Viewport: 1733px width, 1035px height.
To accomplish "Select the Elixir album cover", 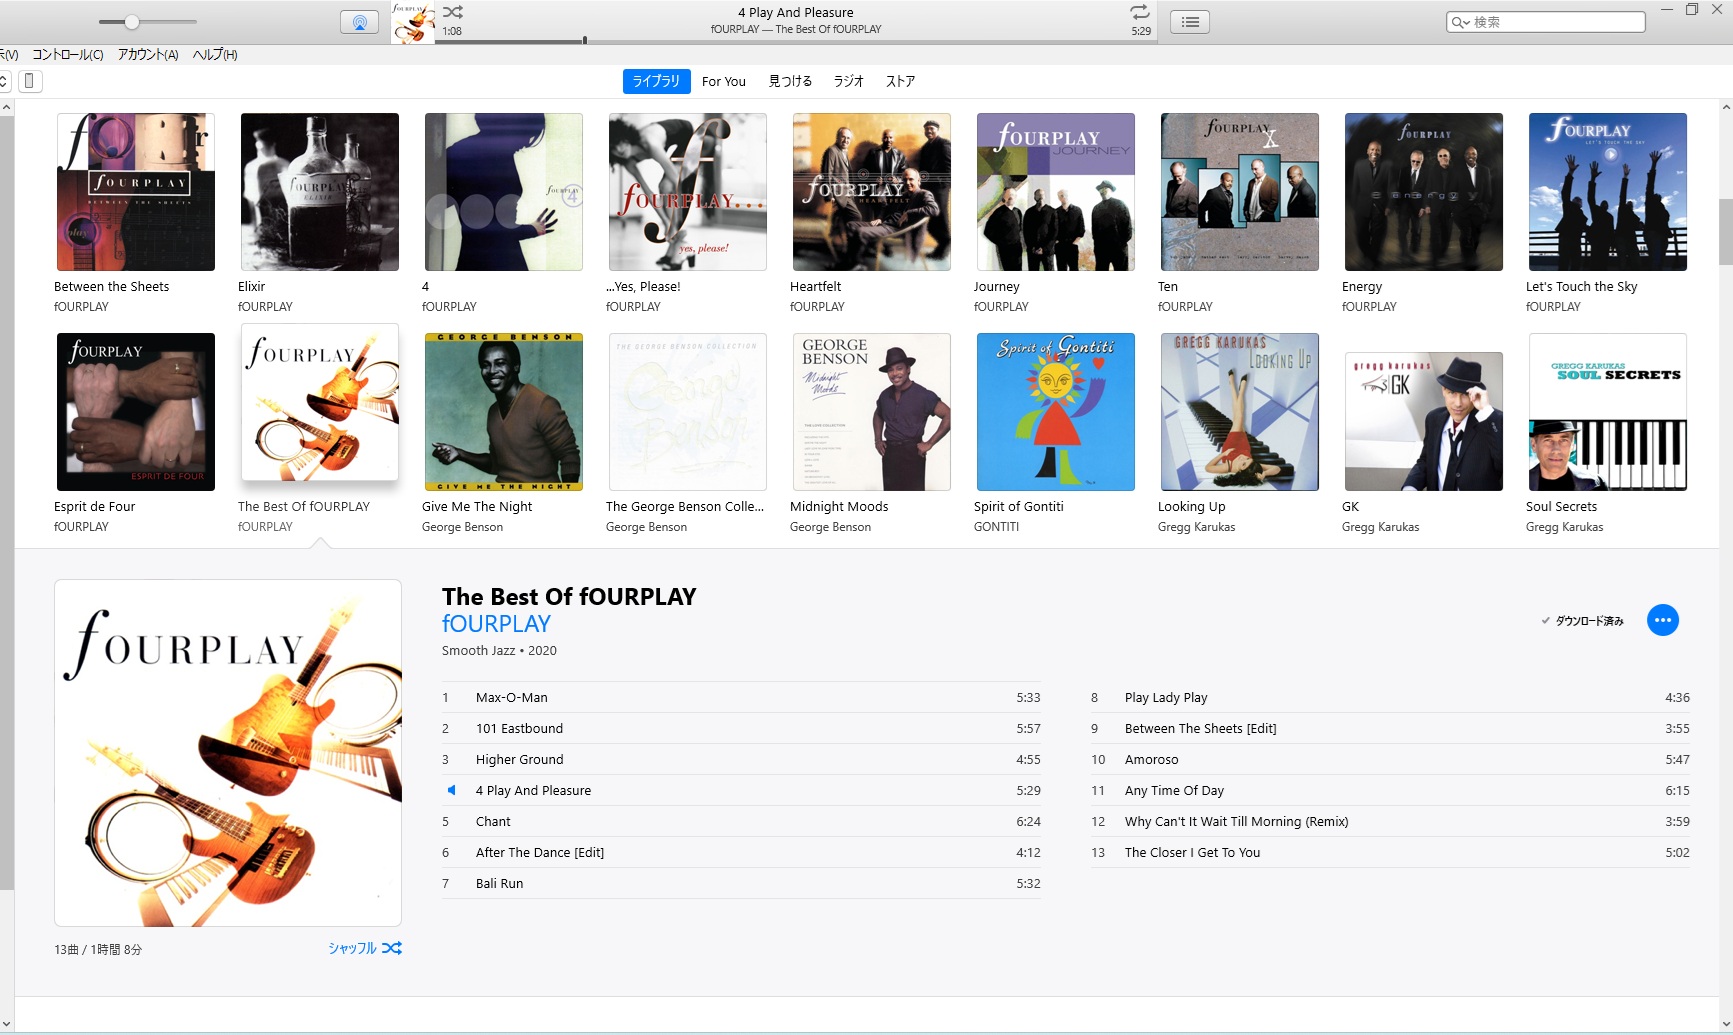I will tap(320, 192).
